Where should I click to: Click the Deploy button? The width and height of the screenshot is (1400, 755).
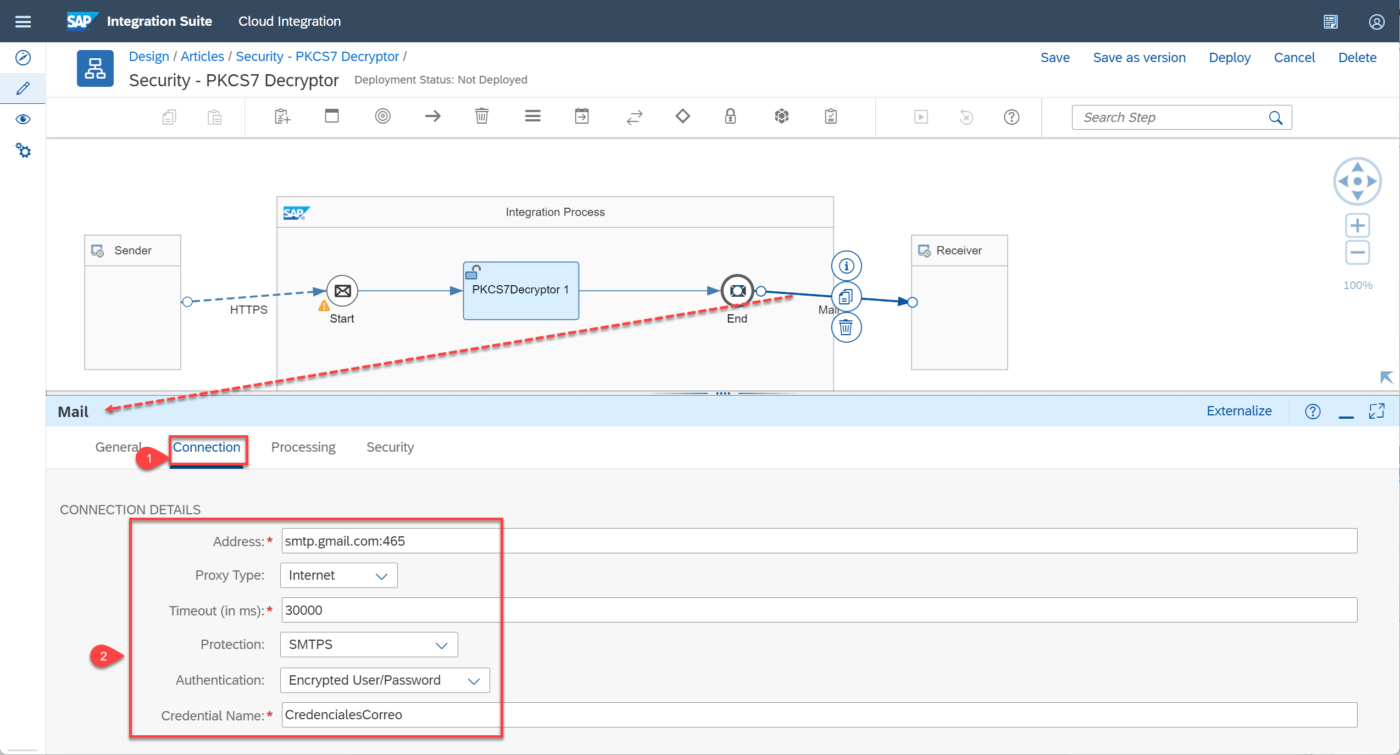click(x=1230, y=58)
